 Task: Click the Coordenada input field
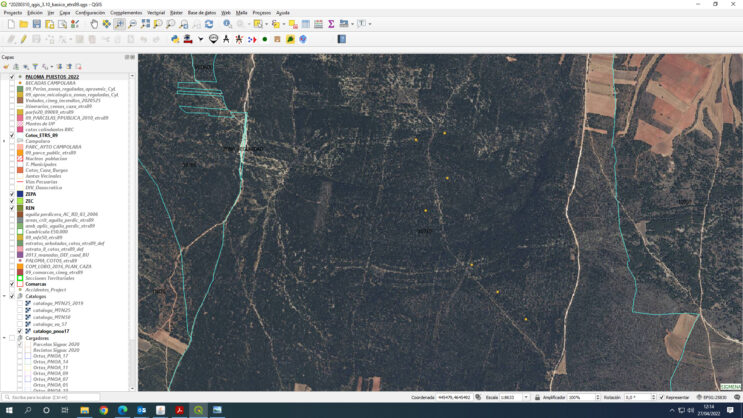[x=453, y=397]
